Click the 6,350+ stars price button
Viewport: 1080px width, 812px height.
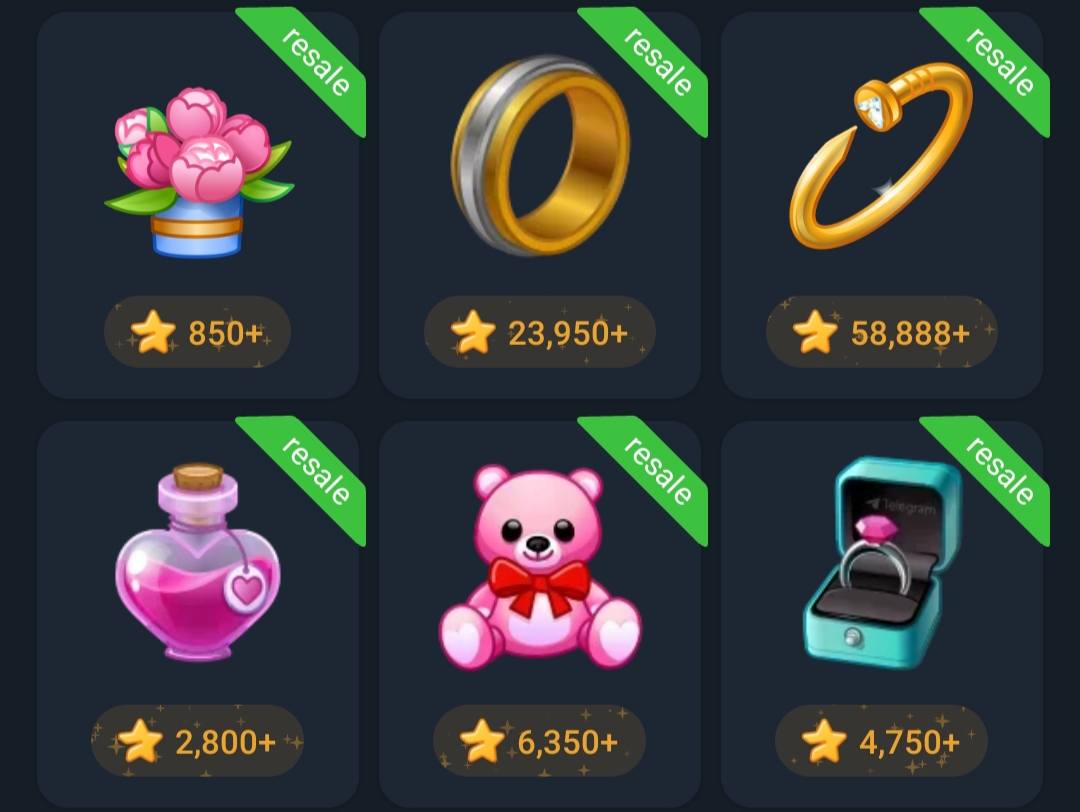point(539,741)
